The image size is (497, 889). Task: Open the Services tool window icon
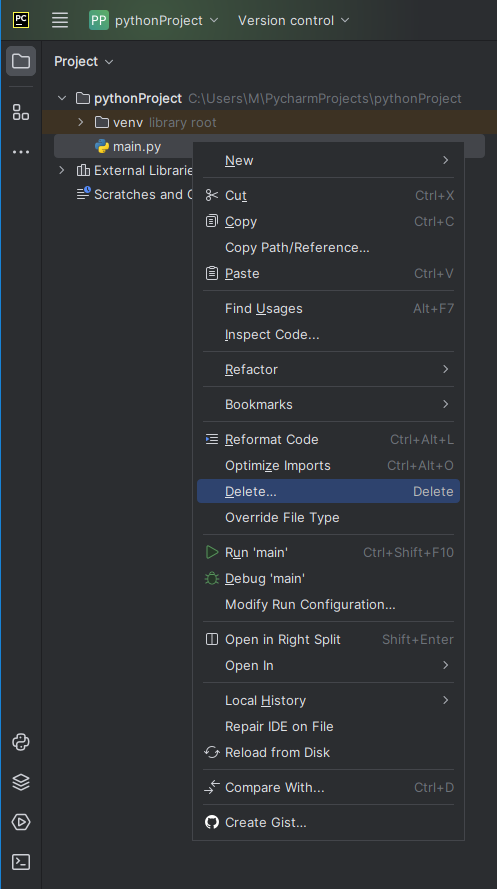(x=21, y=822)
